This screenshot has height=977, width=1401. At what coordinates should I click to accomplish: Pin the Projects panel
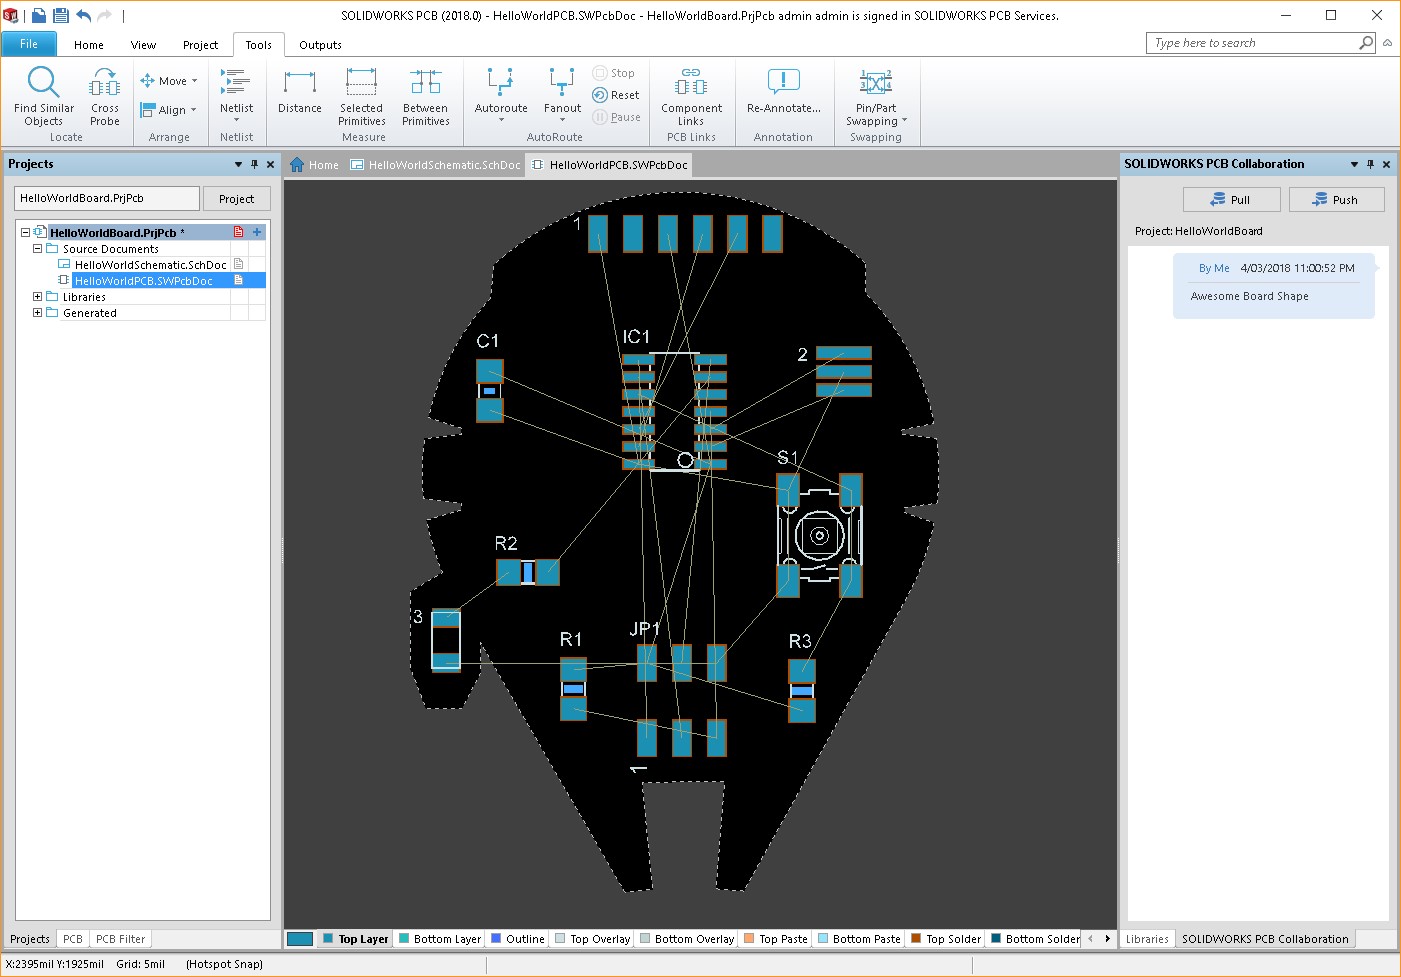254,164
